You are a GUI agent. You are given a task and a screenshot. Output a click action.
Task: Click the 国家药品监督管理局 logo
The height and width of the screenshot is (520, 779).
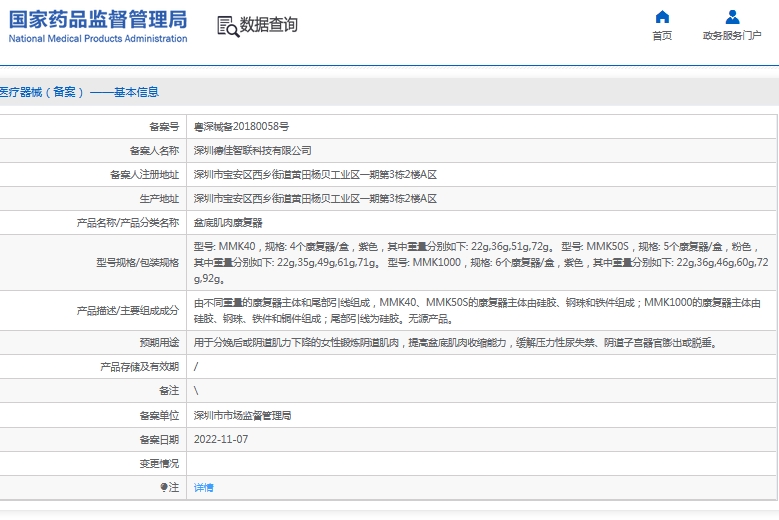98,20
